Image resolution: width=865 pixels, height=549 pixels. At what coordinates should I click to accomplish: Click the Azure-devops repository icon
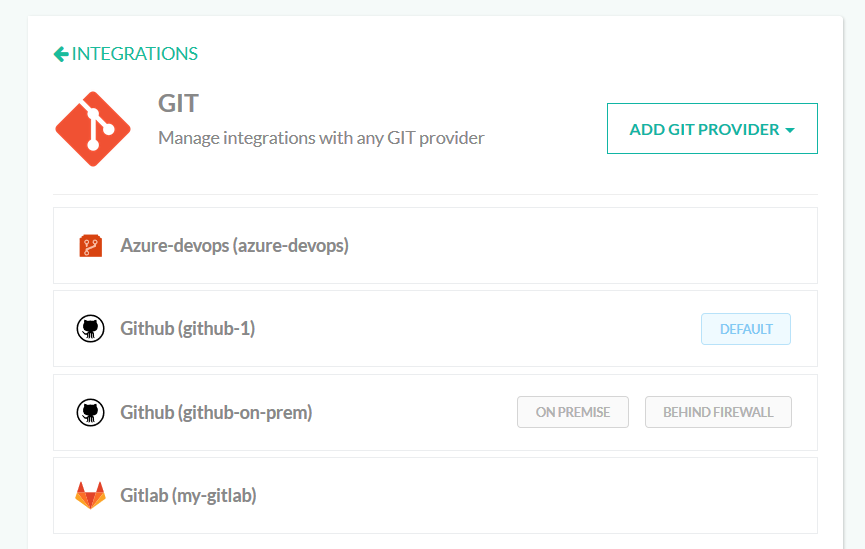[90, 246]
